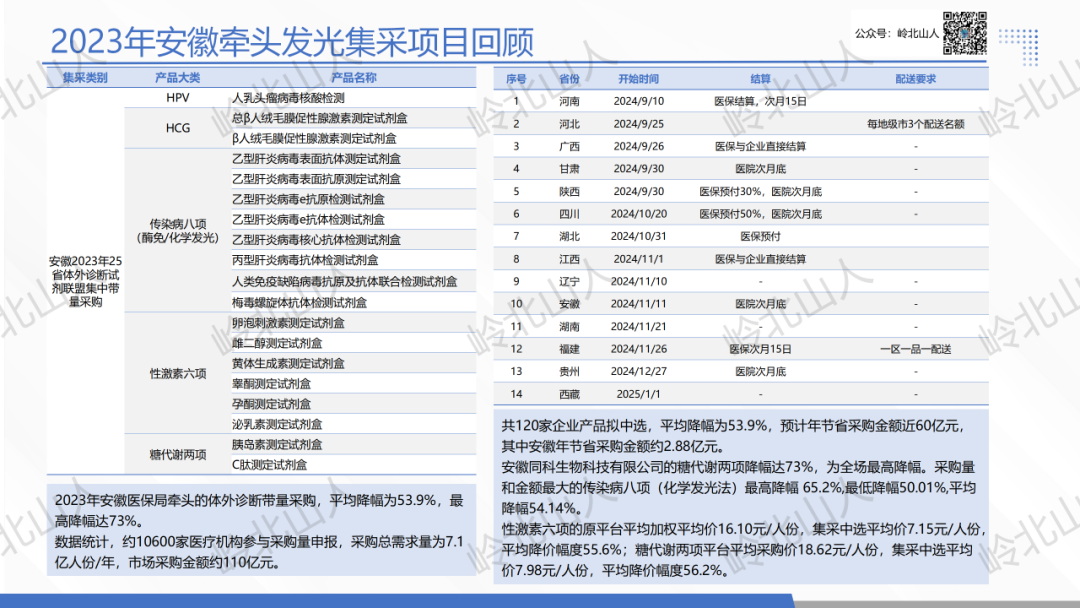Screen dimensions: 1080x608
Task: Click the 每地级市3个配送名额 cell
Action: 915,124
